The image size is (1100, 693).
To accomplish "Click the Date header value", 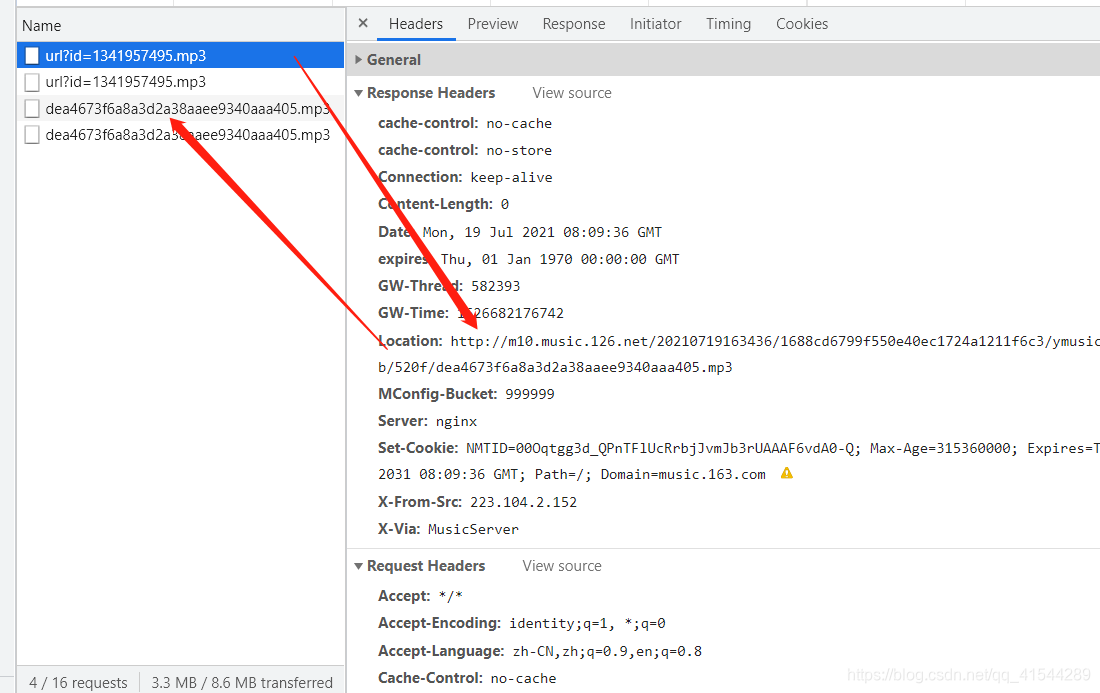I will click(x=542, y=232).
